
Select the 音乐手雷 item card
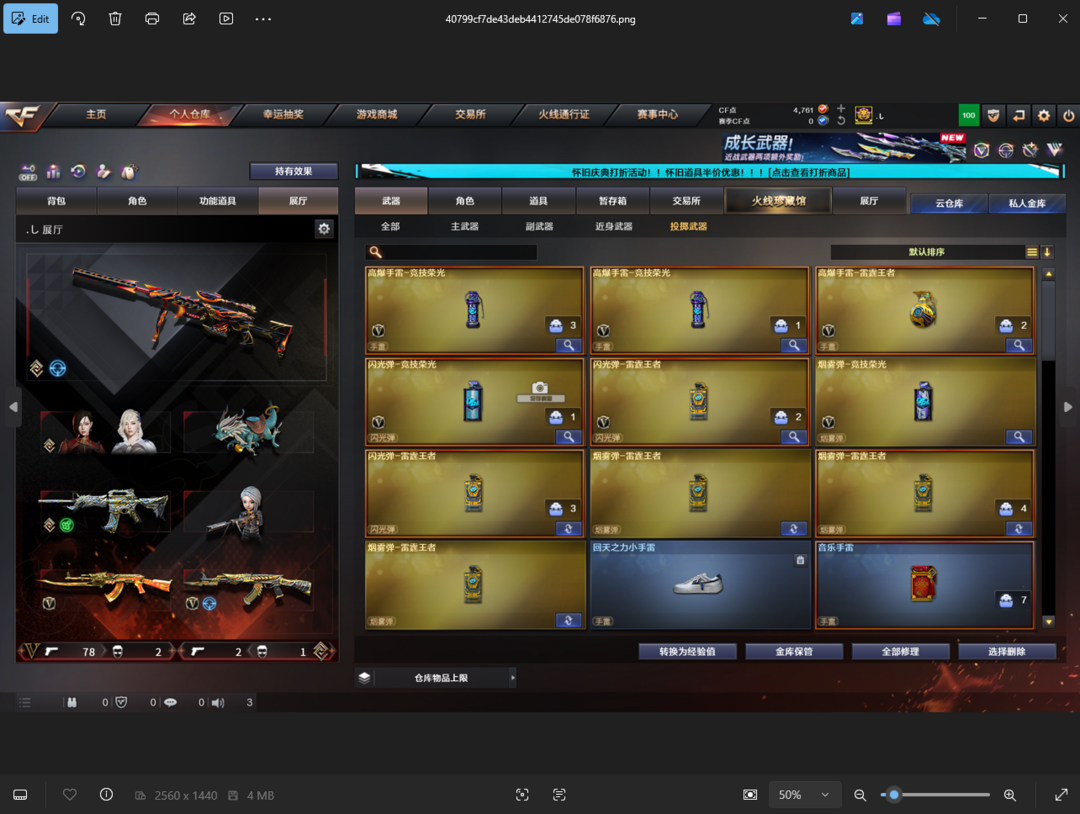click(x=924, y=585)
